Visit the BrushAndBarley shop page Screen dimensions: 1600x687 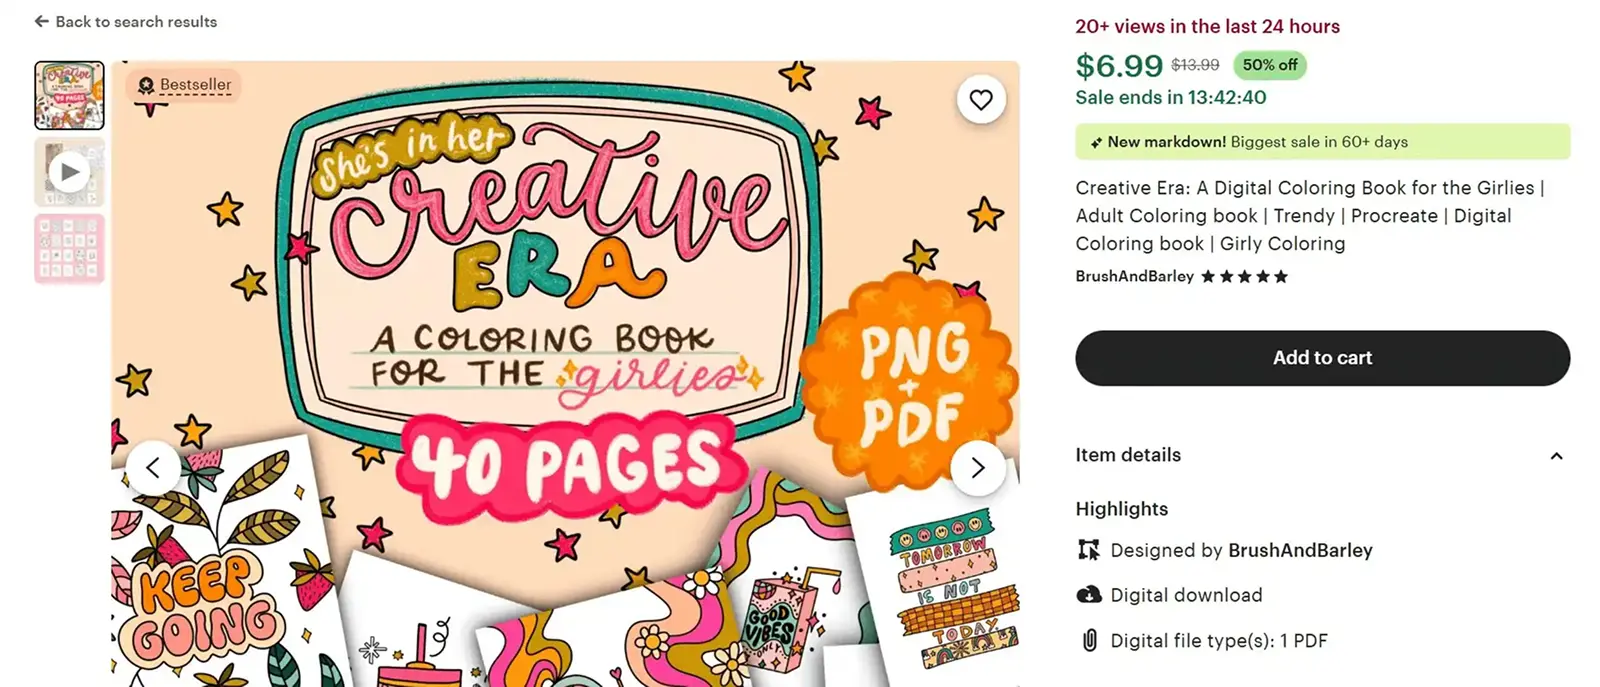pyautogui.click(x=1134, y=276)
